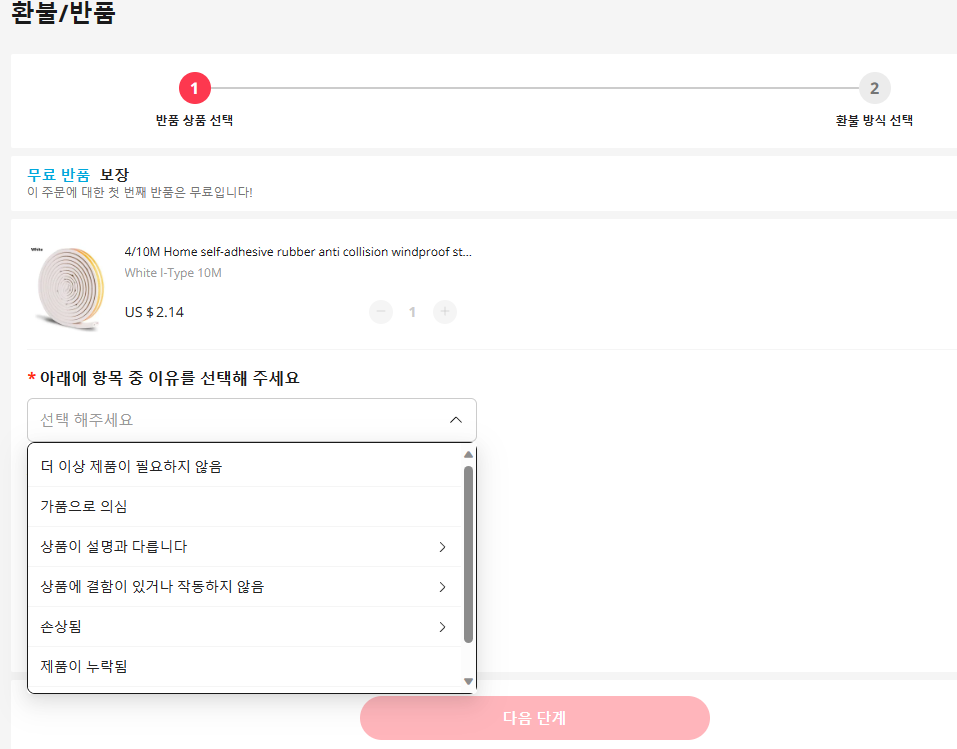Click the quantity value '1'
957x749 pixels.
pyautogui.click(x=413, y=312)
